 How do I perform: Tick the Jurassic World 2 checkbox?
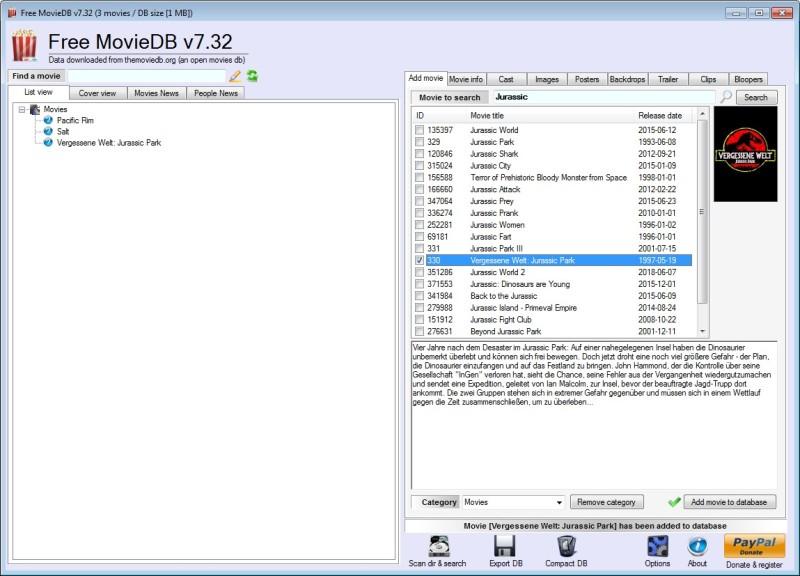click(419, 272)
